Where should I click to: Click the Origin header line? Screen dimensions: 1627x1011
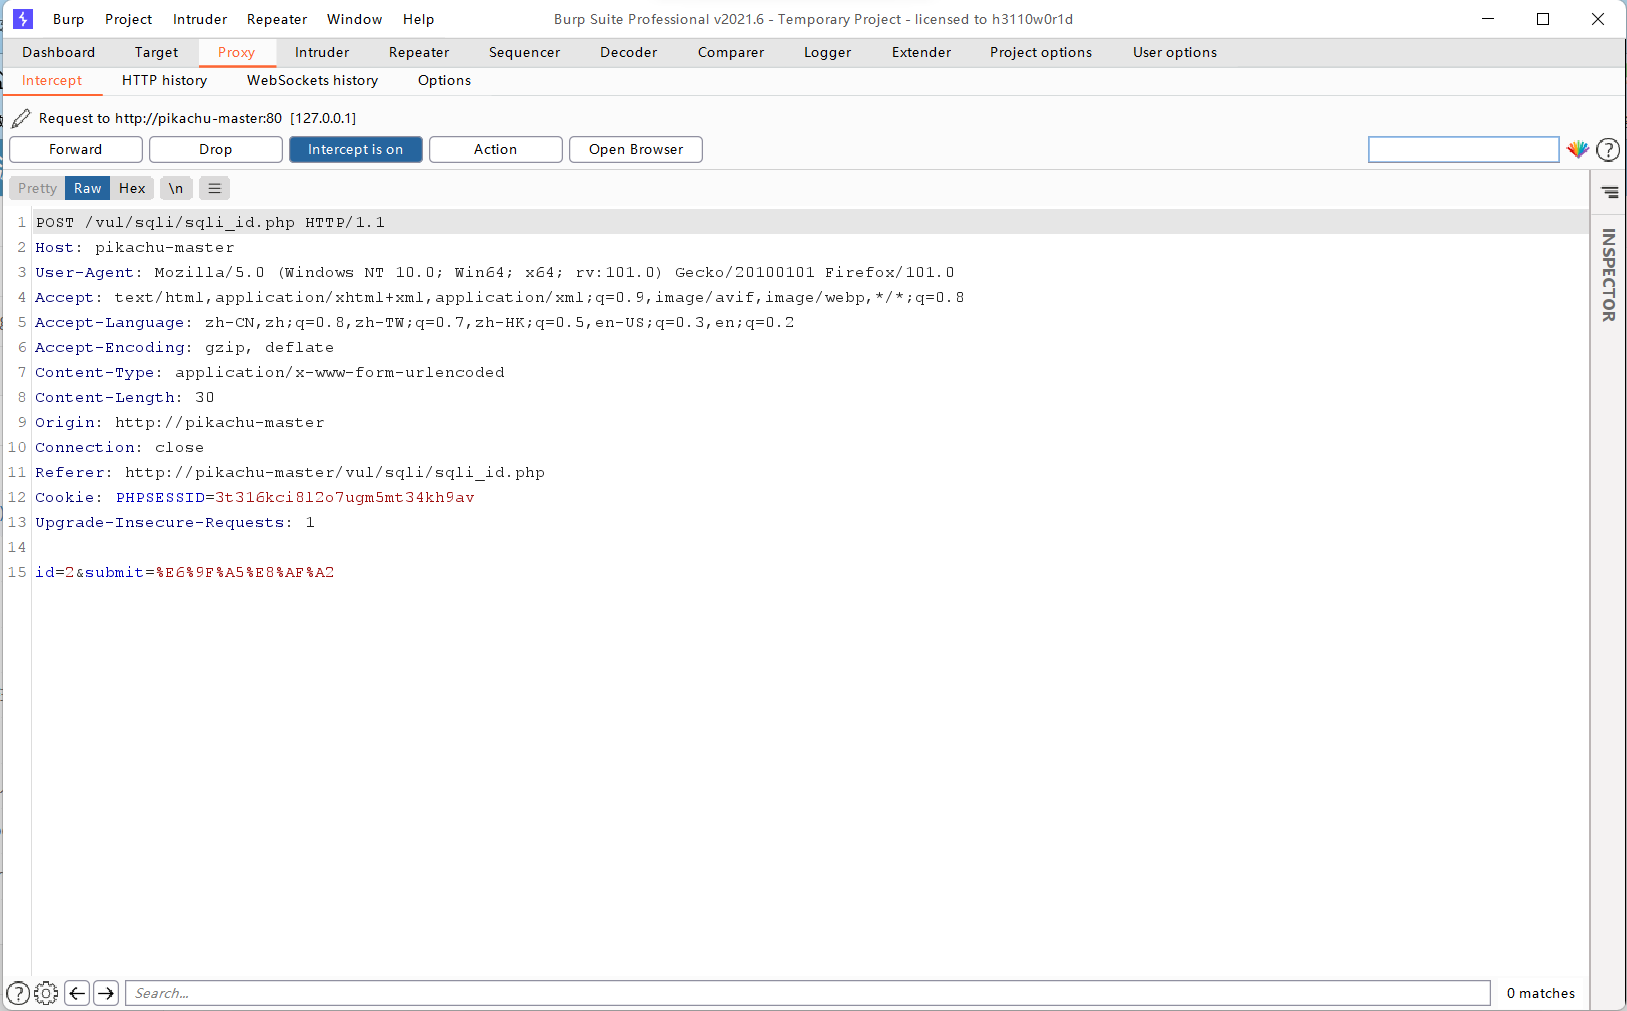(x=180, y=422)
